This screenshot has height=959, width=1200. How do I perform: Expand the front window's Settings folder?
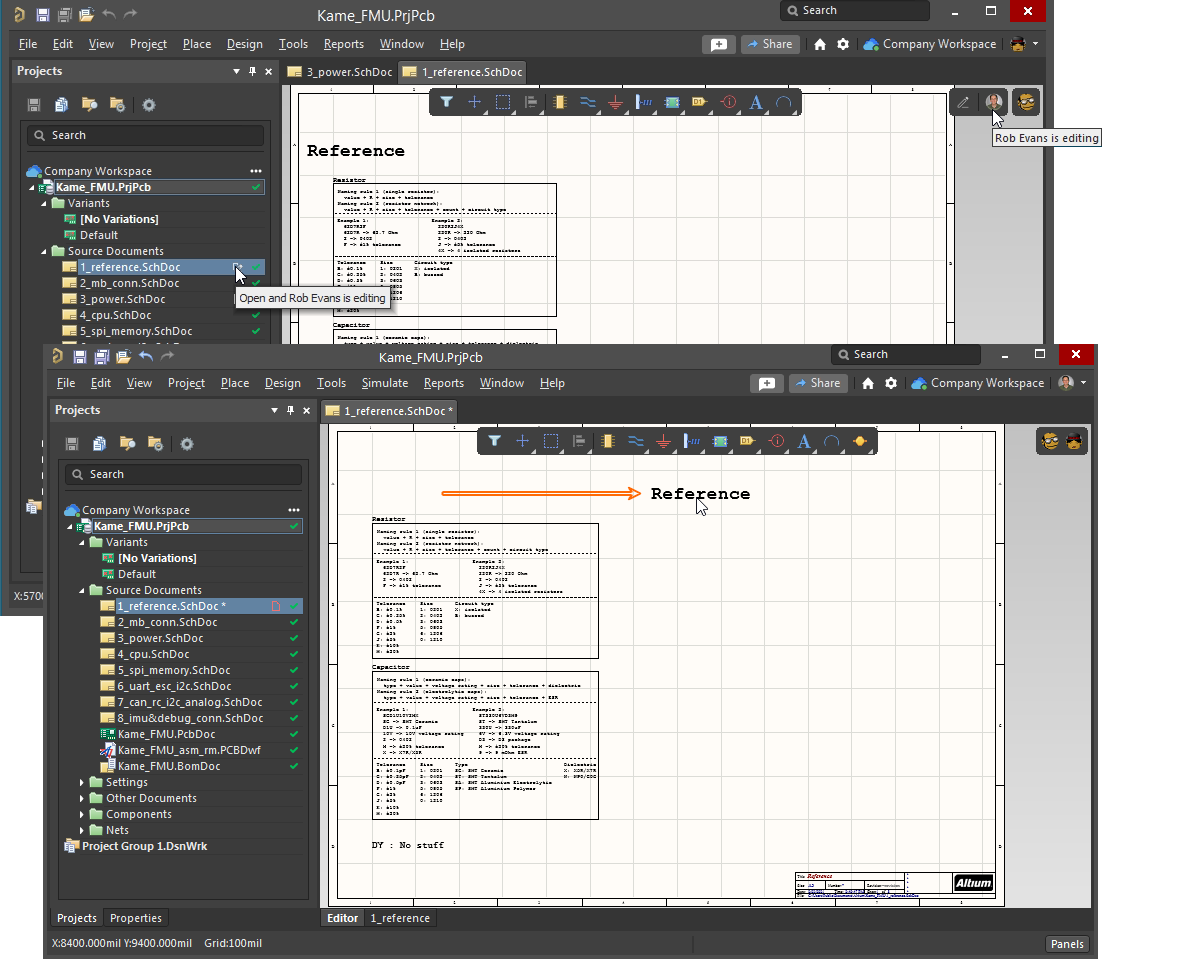point(83,782)
